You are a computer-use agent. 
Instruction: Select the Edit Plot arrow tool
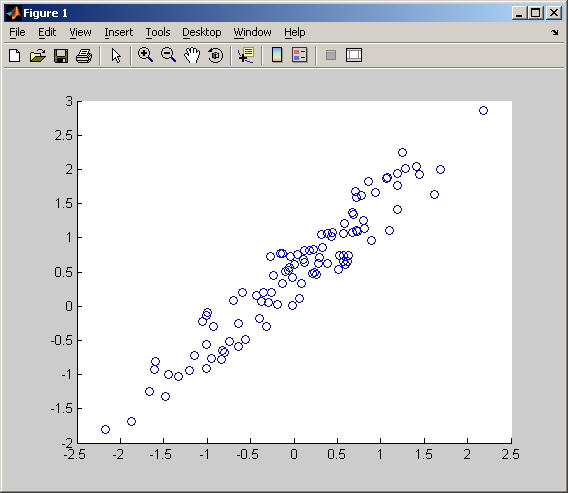(116, 55)
